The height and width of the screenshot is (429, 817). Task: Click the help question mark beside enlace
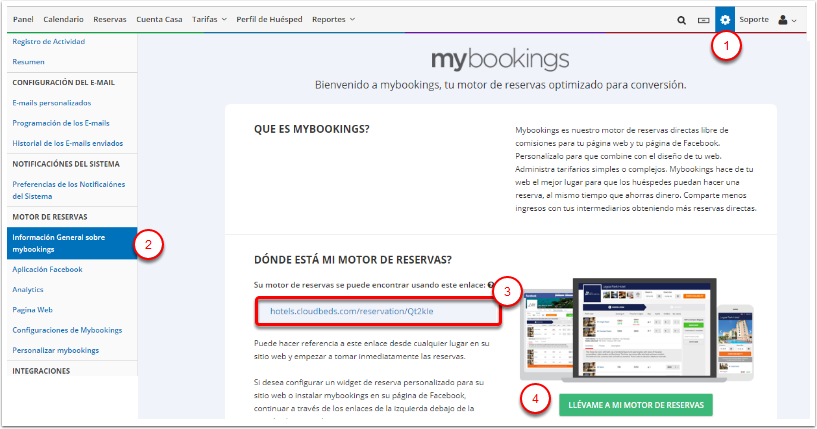(490, 285)
